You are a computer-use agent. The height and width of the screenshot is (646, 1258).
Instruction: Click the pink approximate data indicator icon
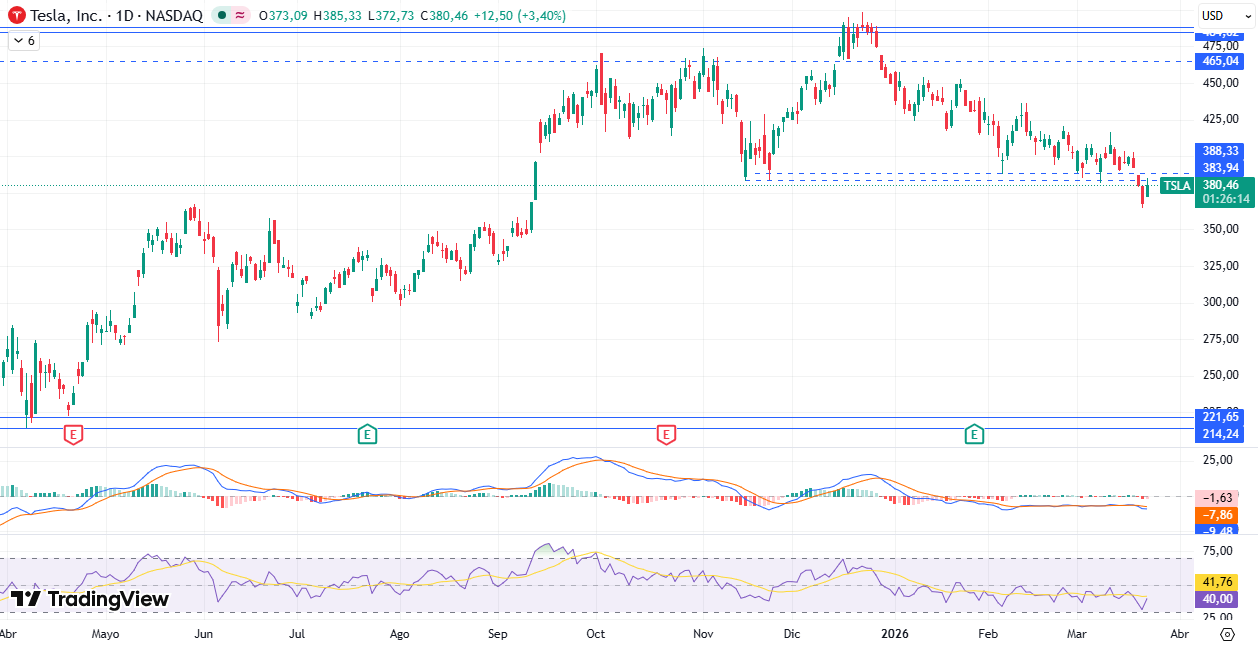240,16
